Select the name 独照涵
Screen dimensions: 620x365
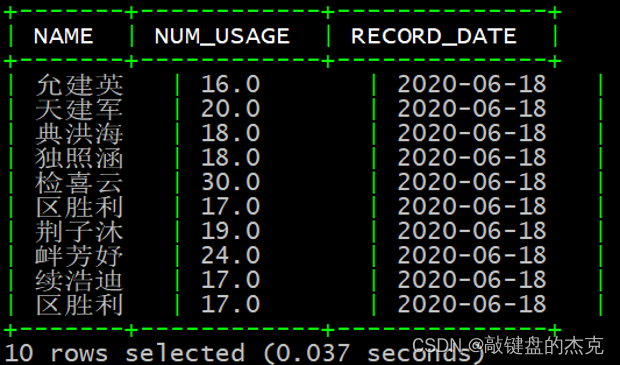click(79, 158)
